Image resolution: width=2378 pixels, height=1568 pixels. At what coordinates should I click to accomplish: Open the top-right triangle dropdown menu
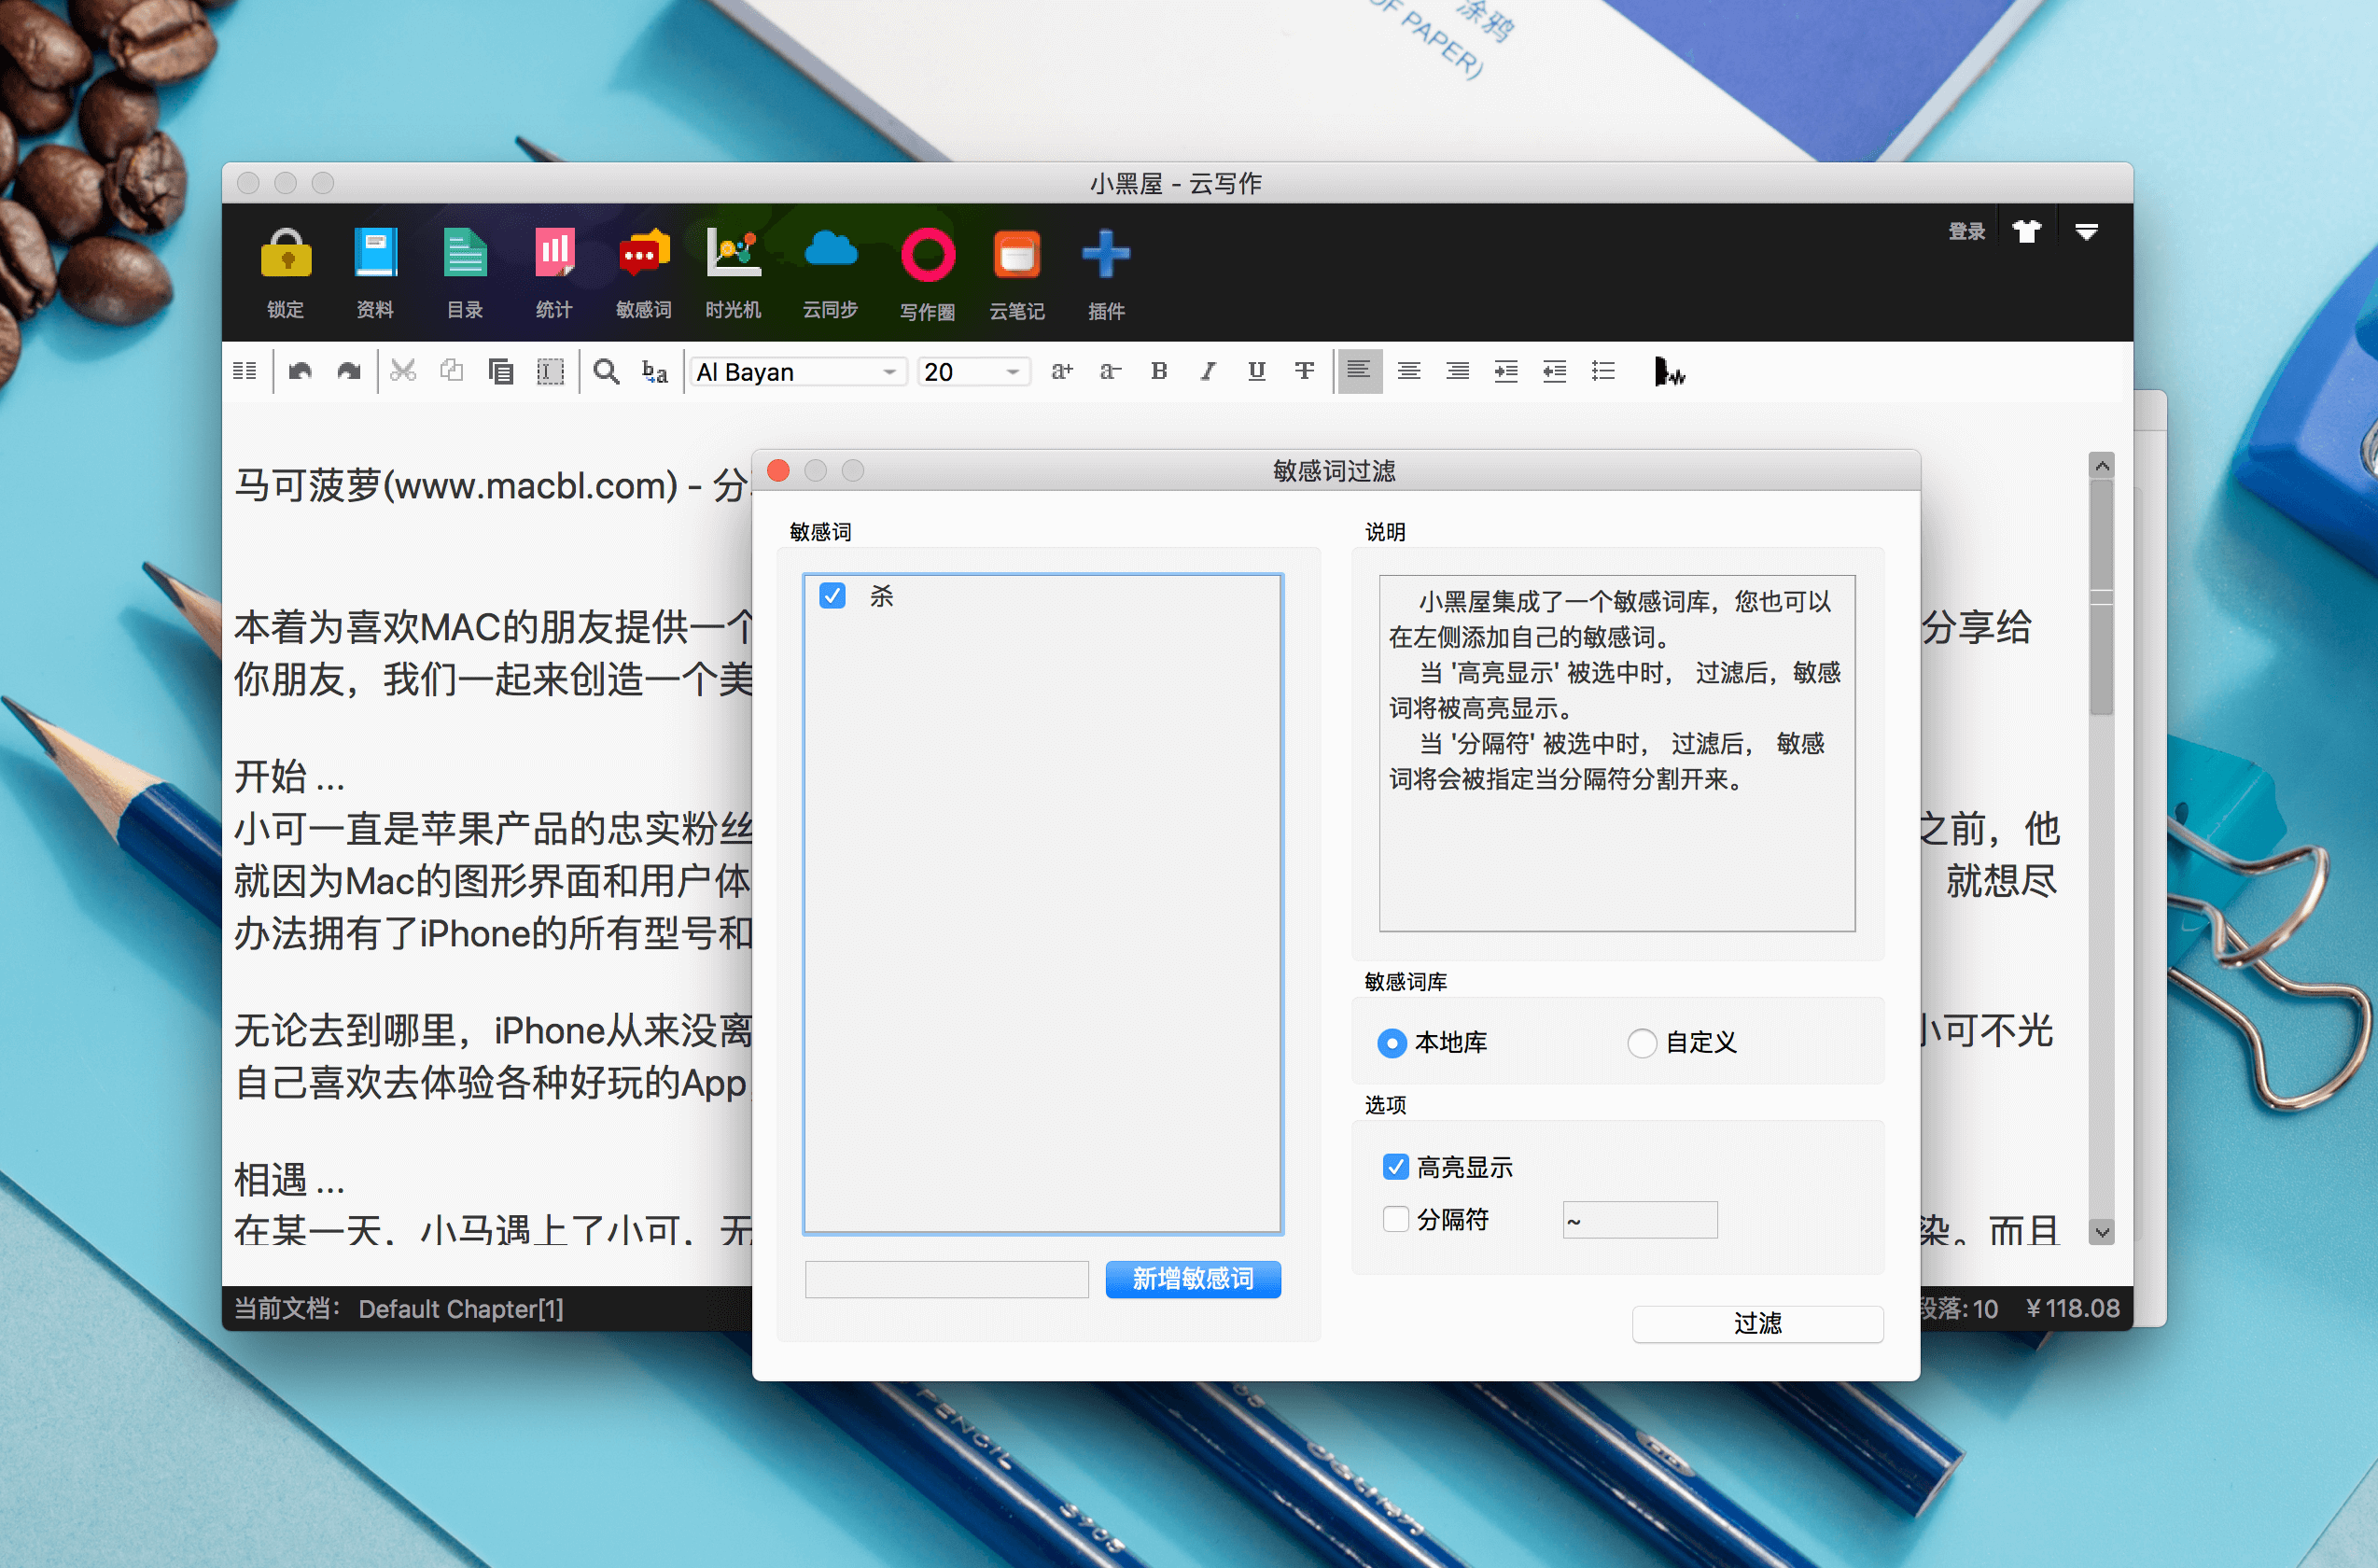click(2086, 232)
